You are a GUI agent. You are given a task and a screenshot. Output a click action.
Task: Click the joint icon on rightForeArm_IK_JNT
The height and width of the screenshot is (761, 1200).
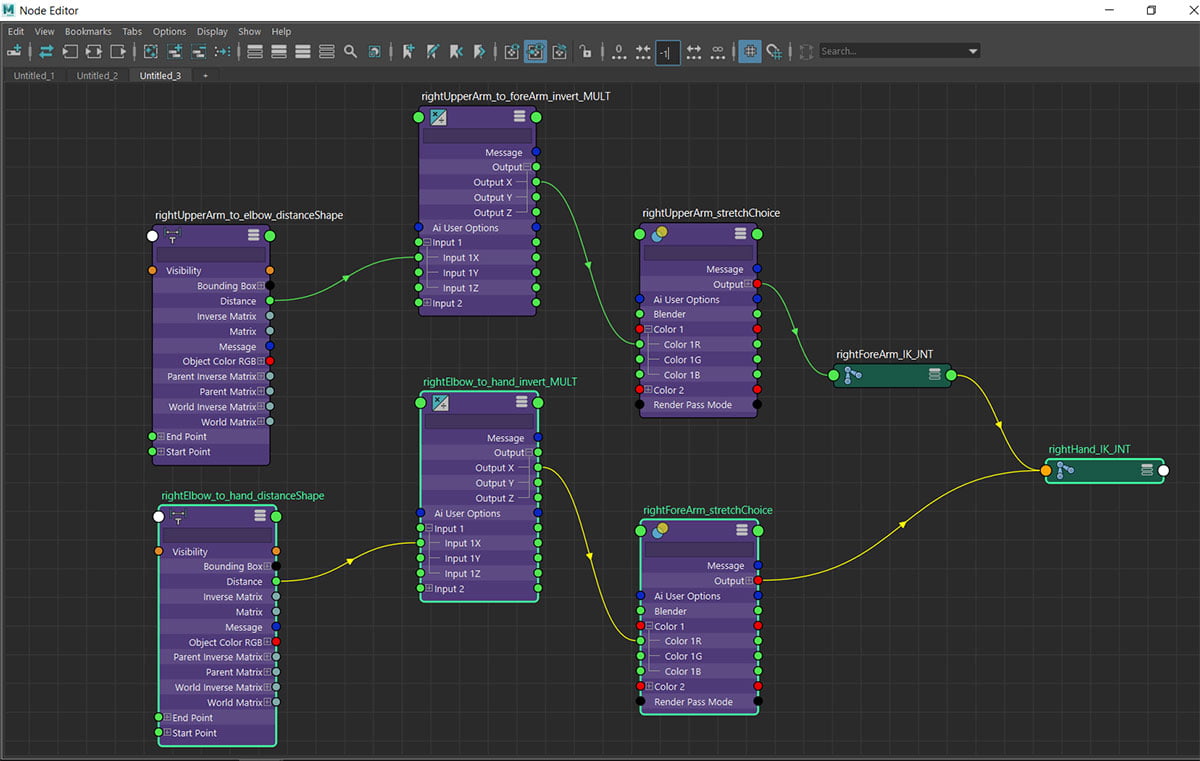click(x=853, y=375)
